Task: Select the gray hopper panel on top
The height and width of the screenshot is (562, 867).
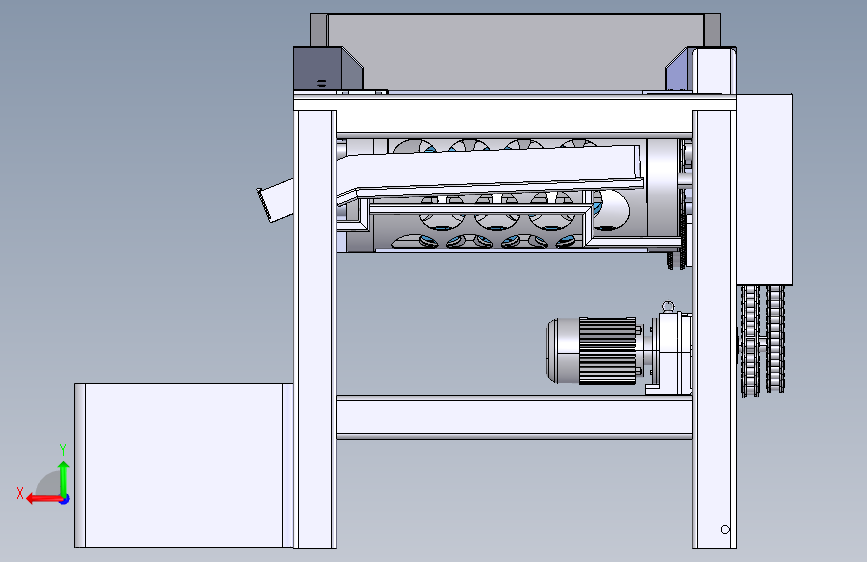Action: [515, 52]
